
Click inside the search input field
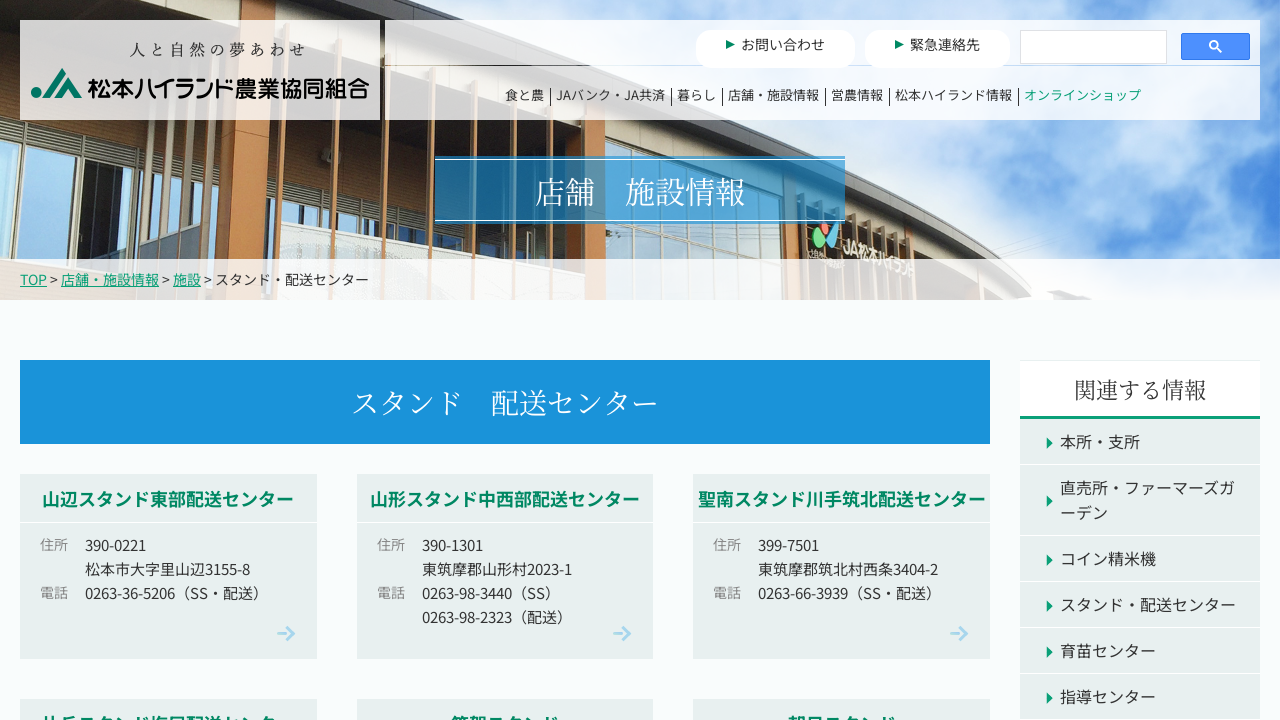(1093, 46)
